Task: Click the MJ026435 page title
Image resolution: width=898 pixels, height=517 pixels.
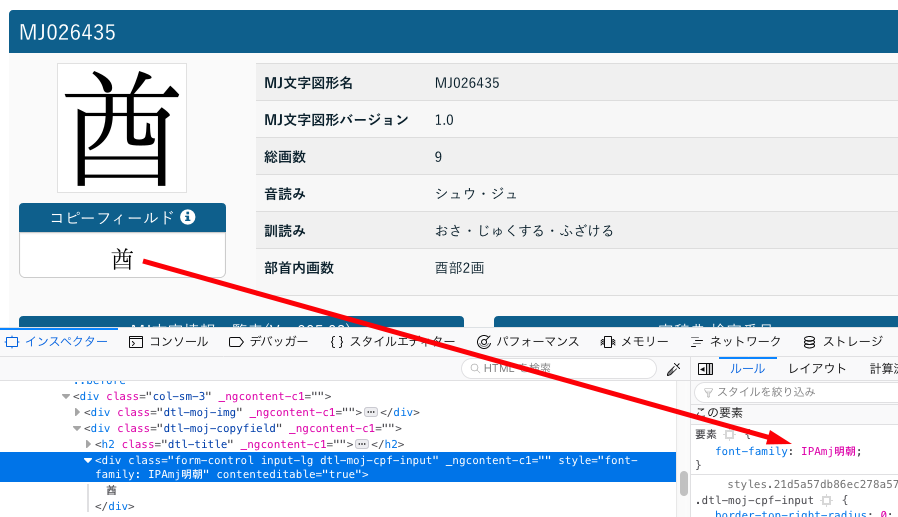Action: (68, 33)
